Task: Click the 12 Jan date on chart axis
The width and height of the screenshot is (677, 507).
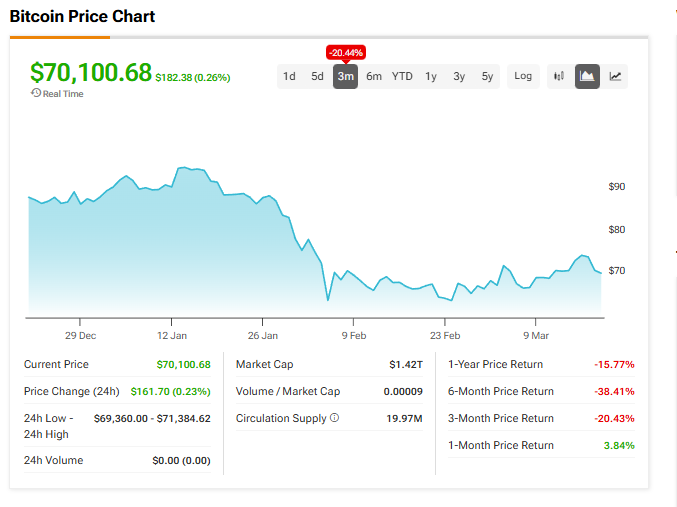Action: coord(172,336)
